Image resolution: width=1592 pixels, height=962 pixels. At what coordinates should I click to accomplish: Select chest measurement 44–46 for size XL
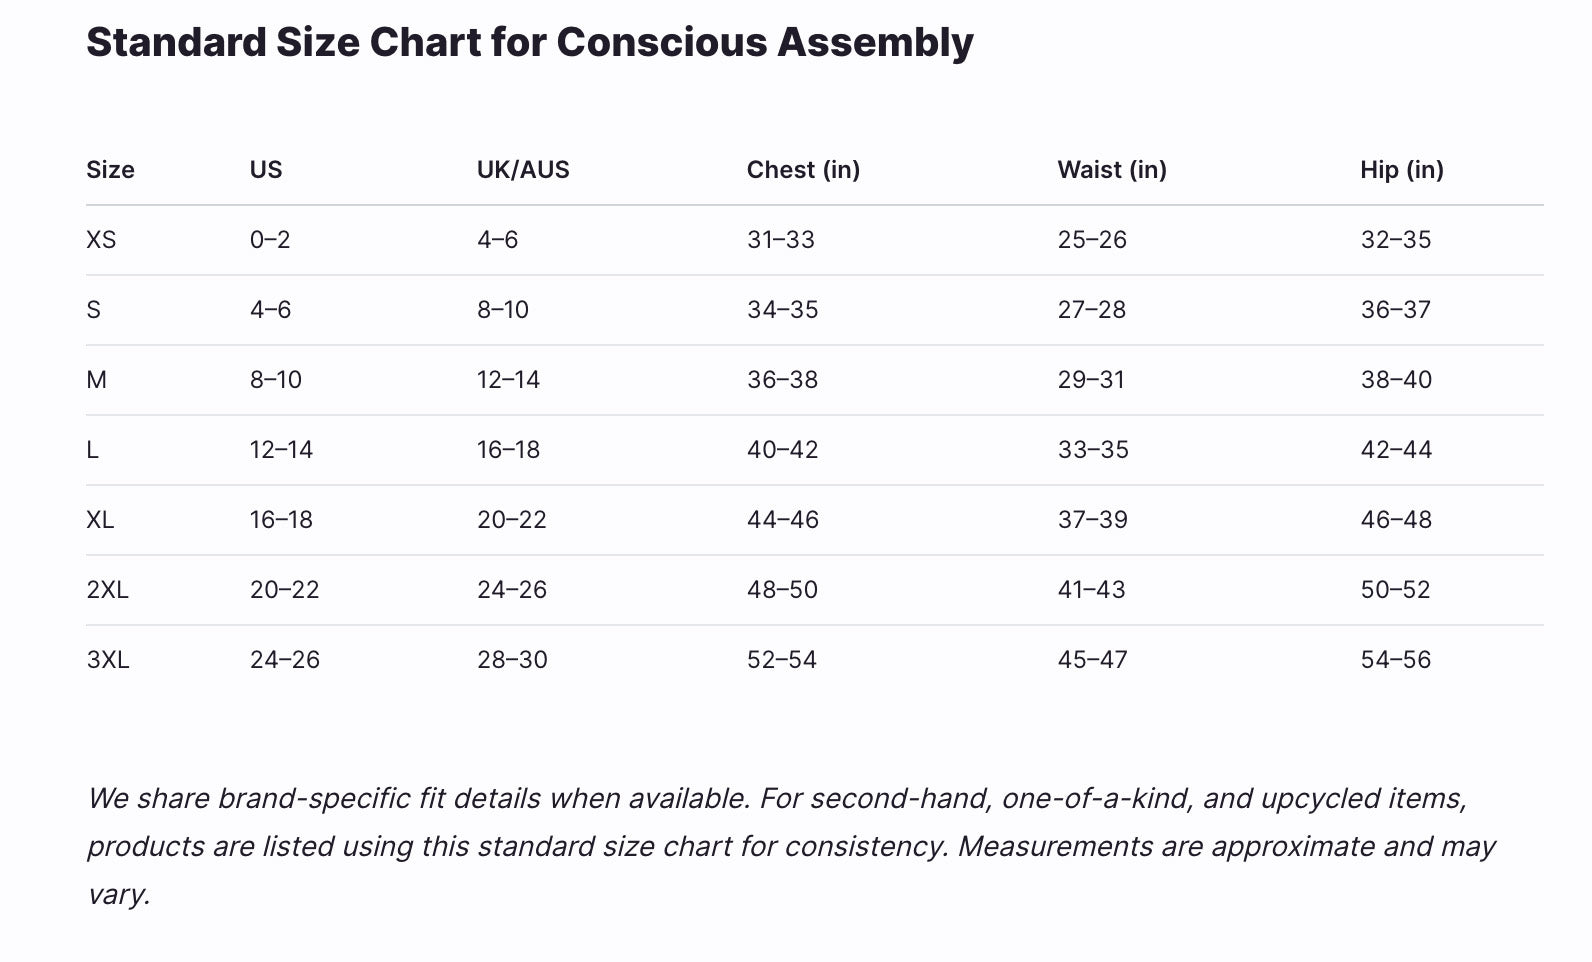[x=782, y=520]
